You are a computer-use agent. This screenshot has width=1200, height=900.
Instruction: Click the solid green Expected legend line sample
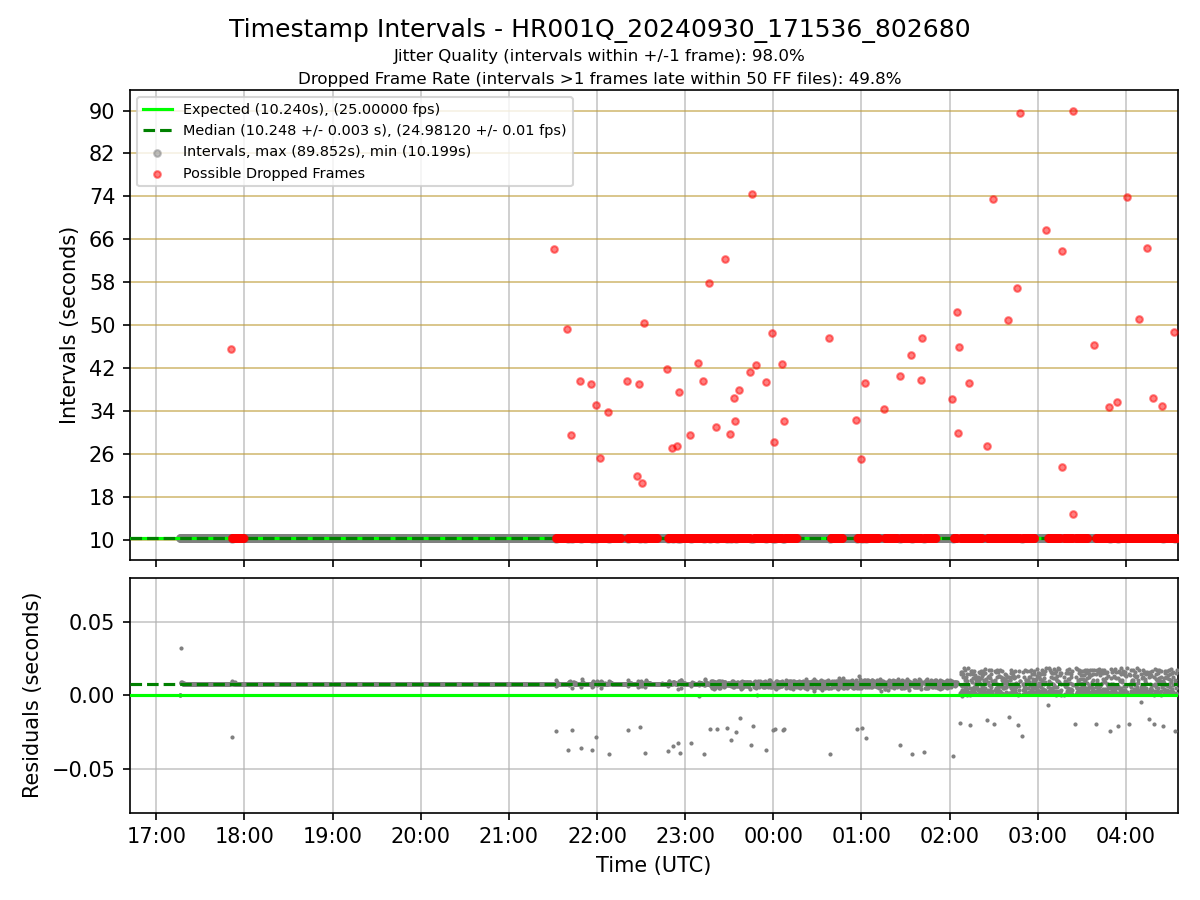157,109
